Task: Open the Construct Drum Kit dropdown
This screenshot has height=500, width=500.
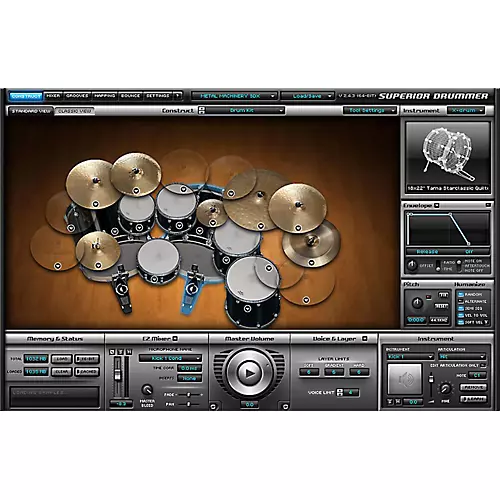Action: tap(245, 110)
